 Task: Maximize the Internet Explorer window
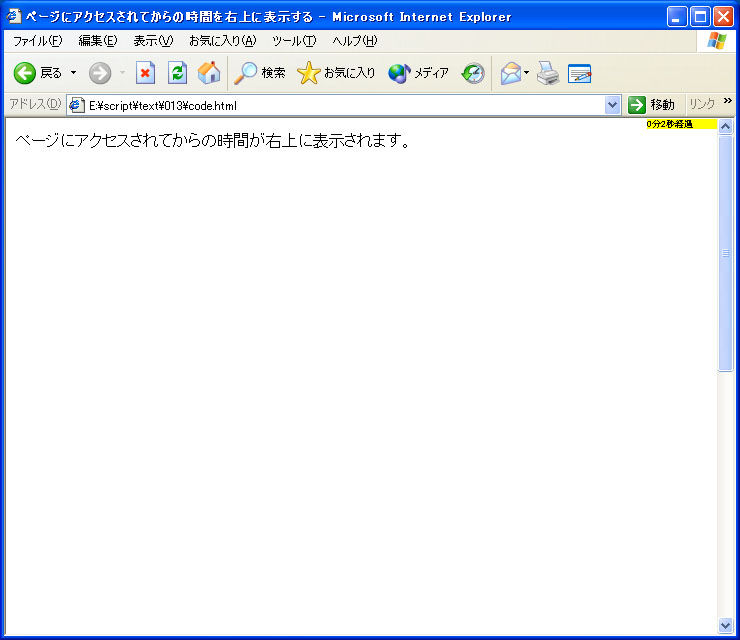pyautogui.click(x=700, y=17)
